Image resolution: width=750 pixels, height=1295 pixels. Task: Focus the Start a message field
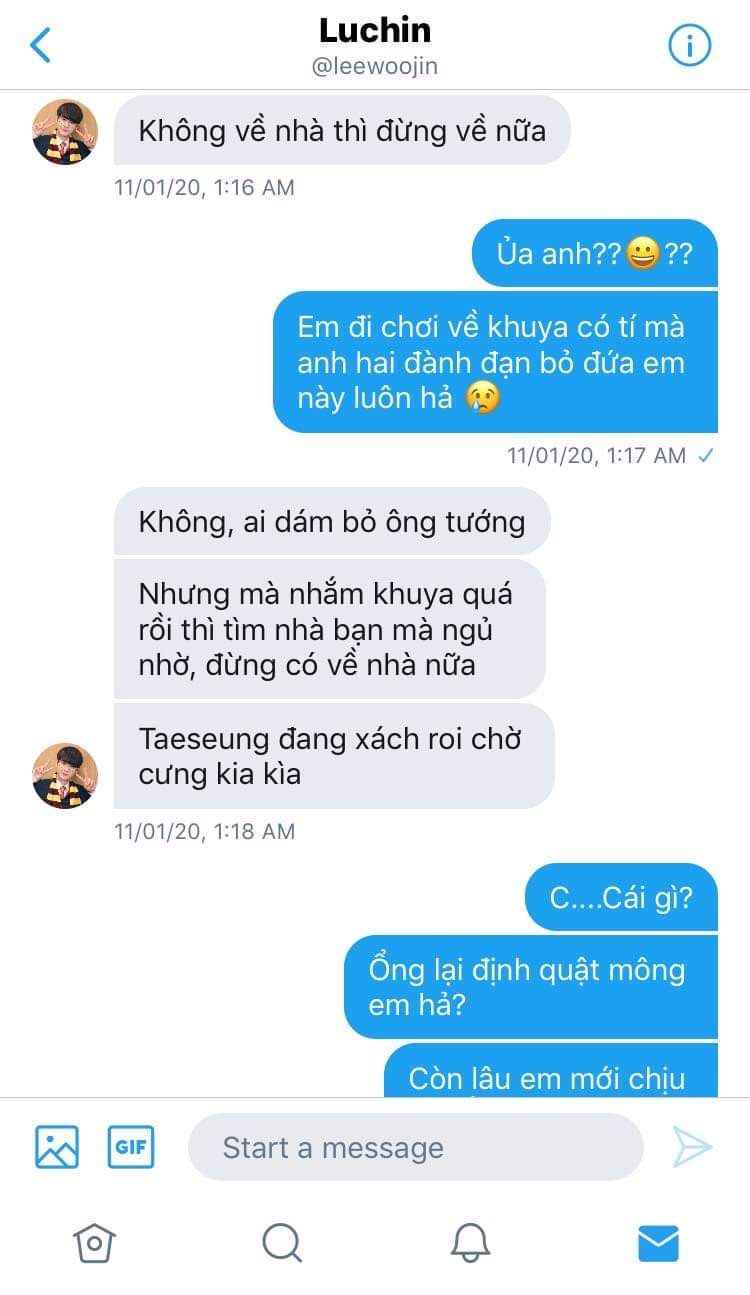point(415,1147)
